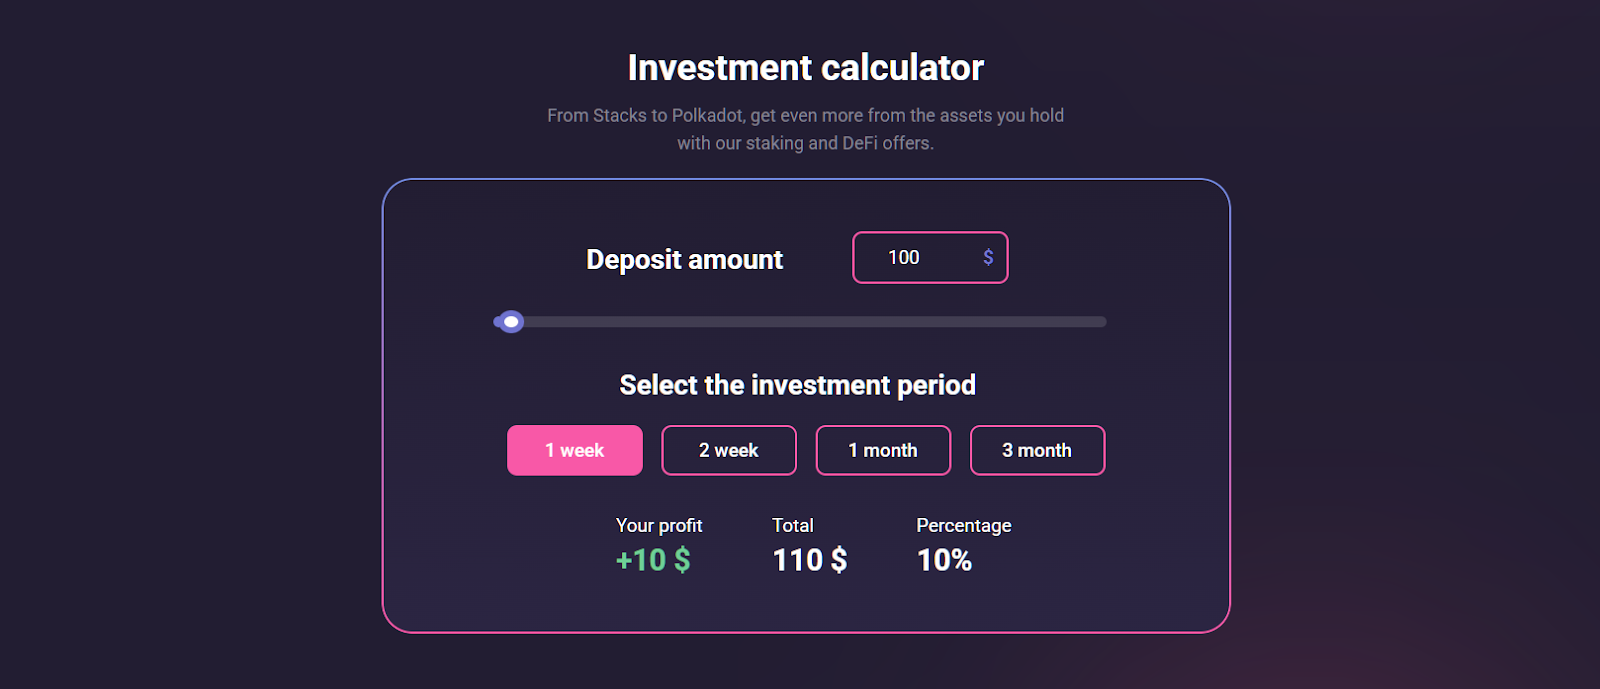Choose the 2 week investment period

pos(729,451)
